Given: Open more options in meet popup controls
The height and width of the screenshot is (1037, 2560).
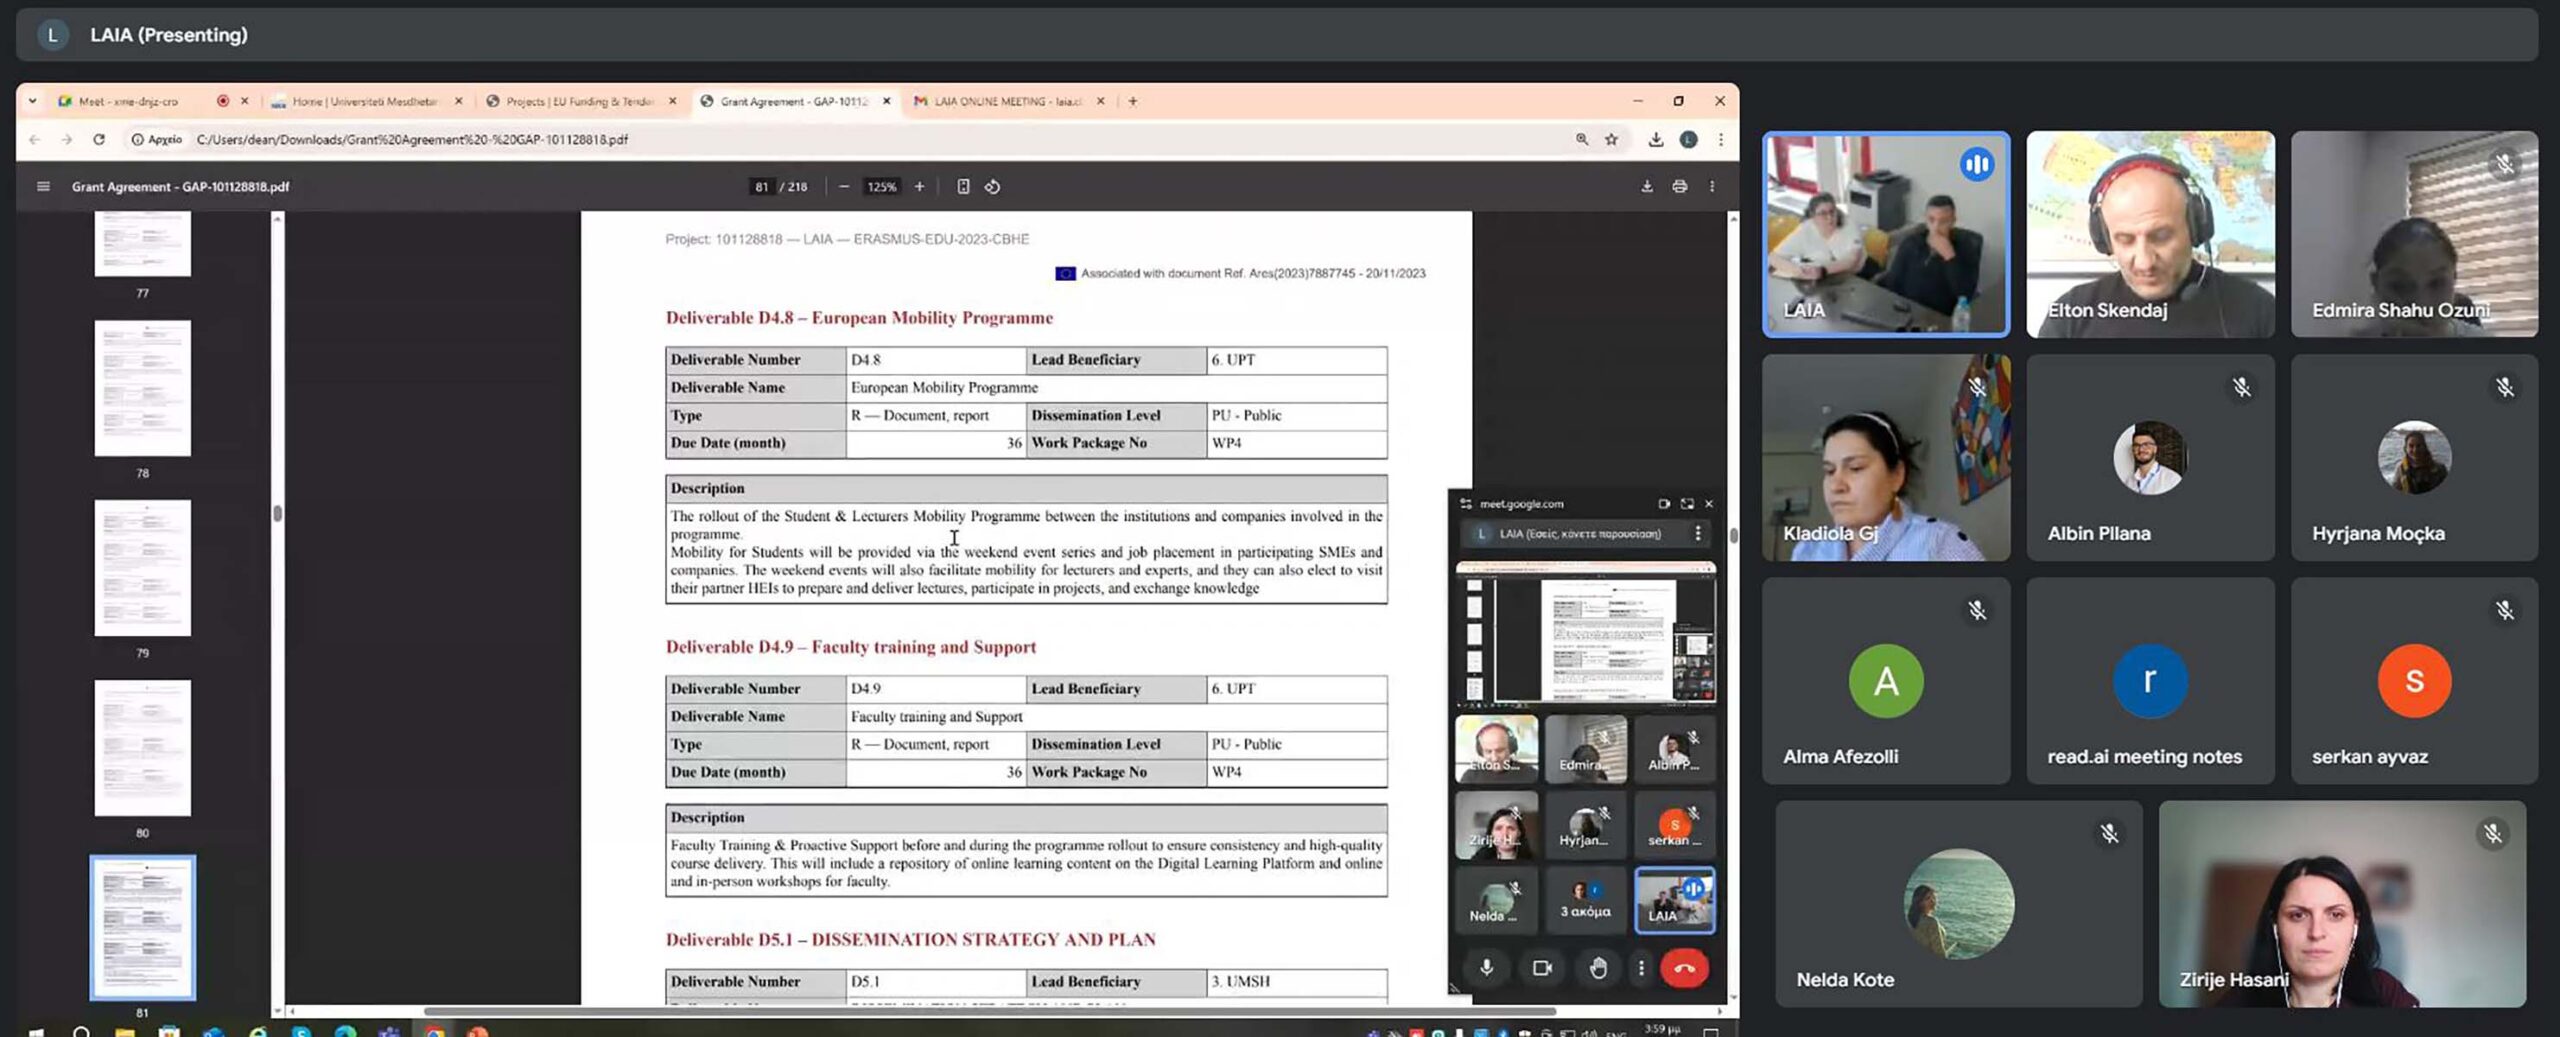Looking at the screenshot, I should [1641, 968].
